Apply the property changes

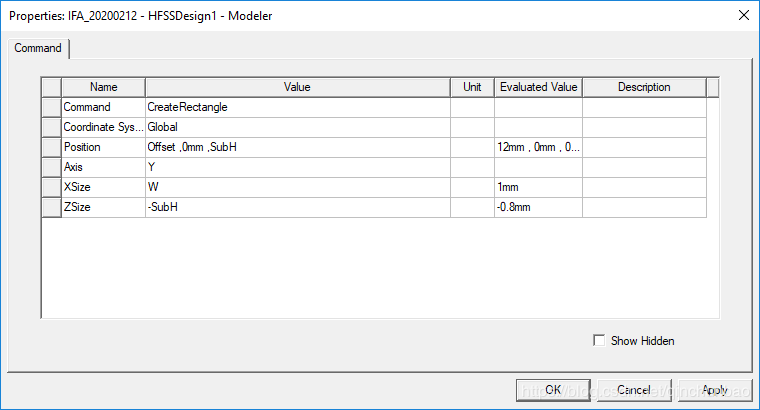pos(715,390)
